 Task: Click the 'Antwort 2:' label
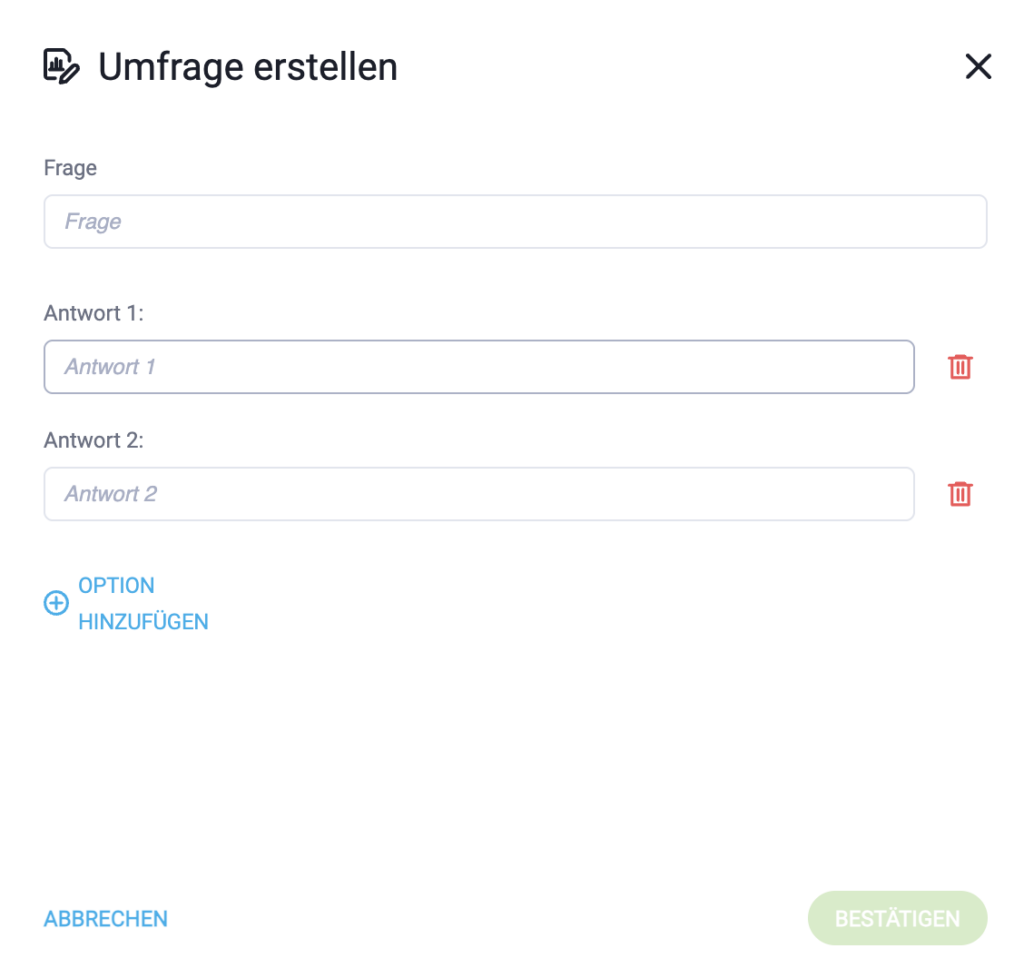pos(94,440)
